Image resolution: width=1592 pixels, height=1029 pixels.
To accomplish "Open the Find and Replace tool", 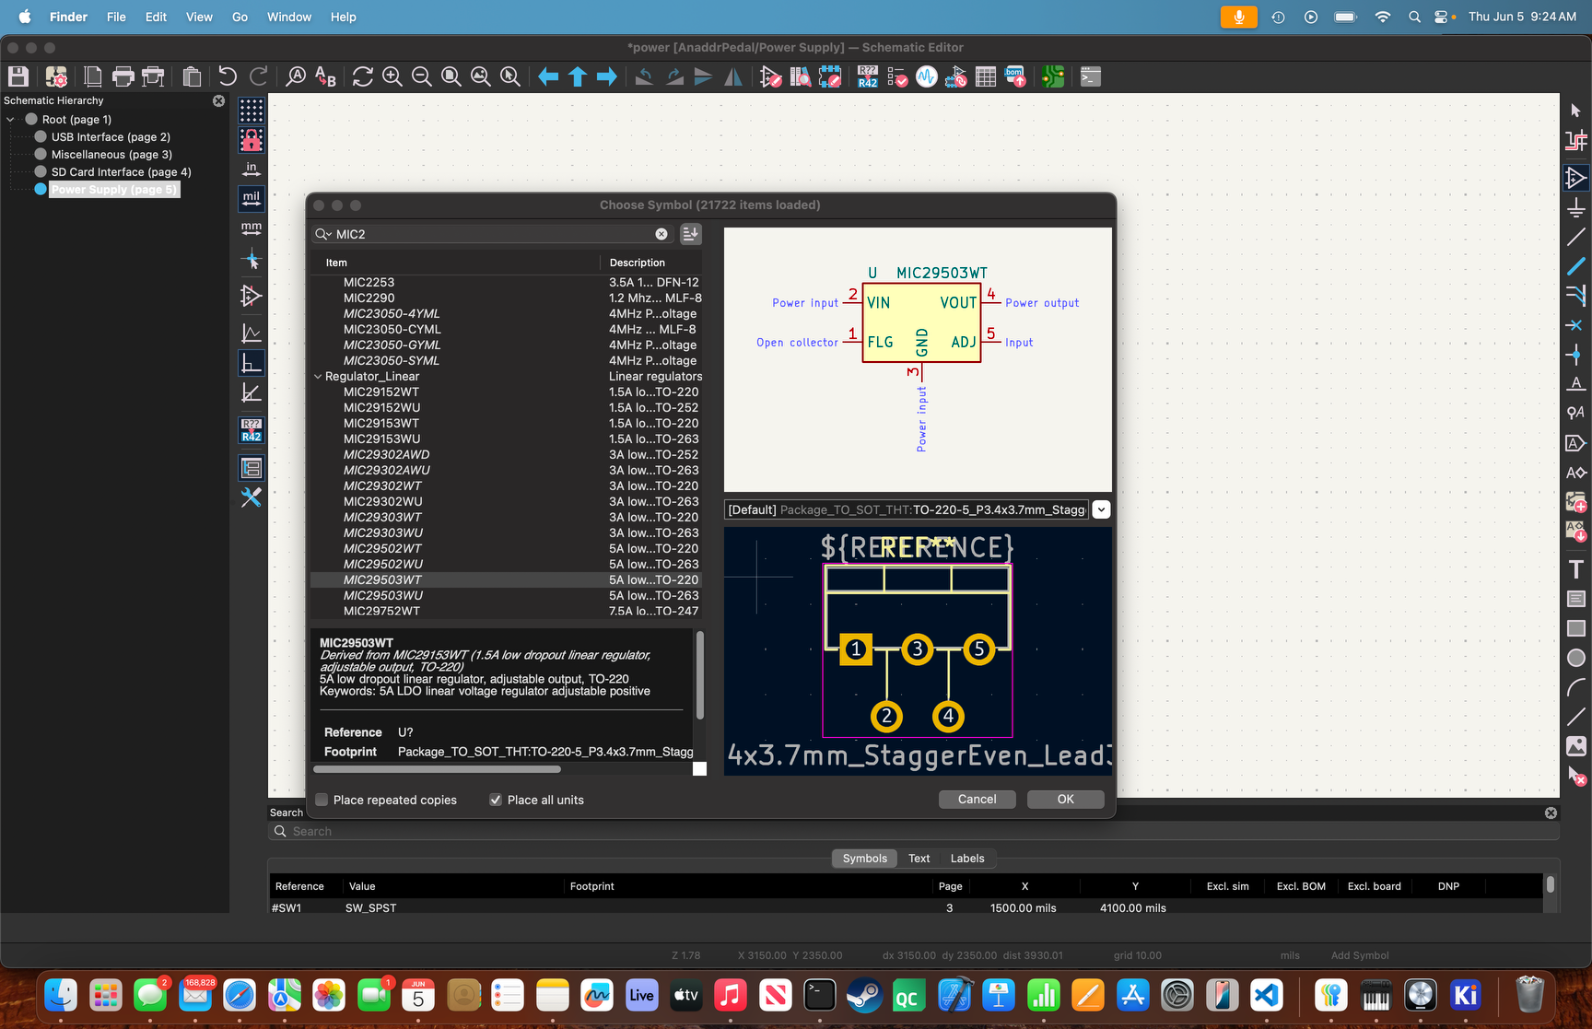I will pyautogui.click(x=325, y=77).
